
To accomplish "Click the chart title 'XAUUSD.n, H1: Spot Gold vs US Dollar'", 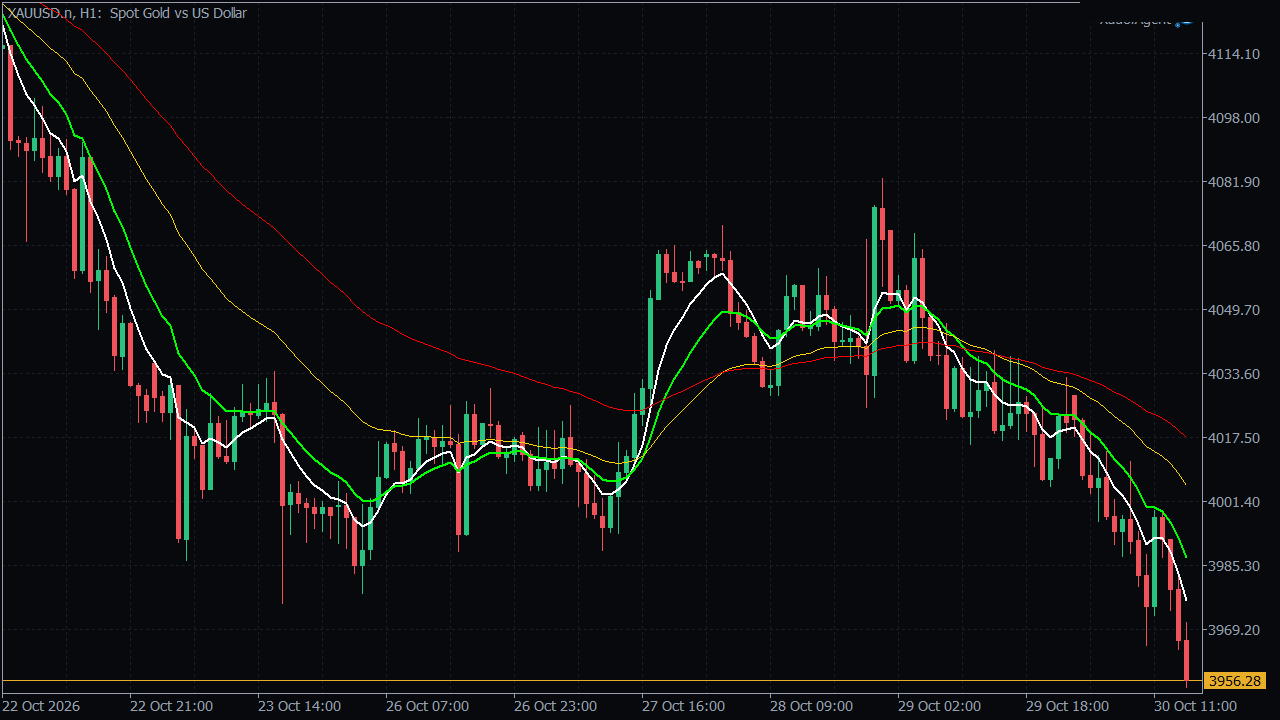I will (x=127, y=13).
